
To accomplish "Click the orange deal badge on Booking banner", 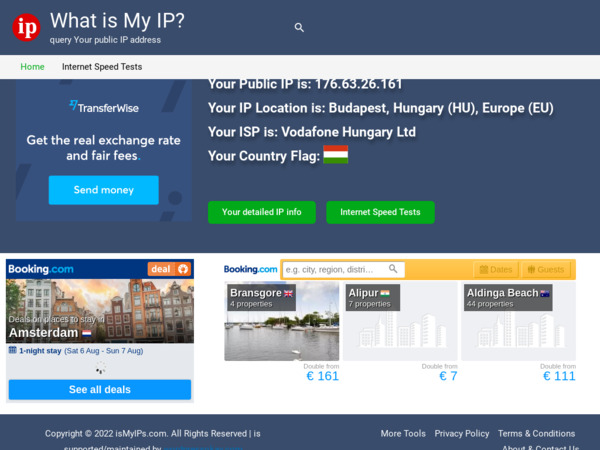I will 169,269.
